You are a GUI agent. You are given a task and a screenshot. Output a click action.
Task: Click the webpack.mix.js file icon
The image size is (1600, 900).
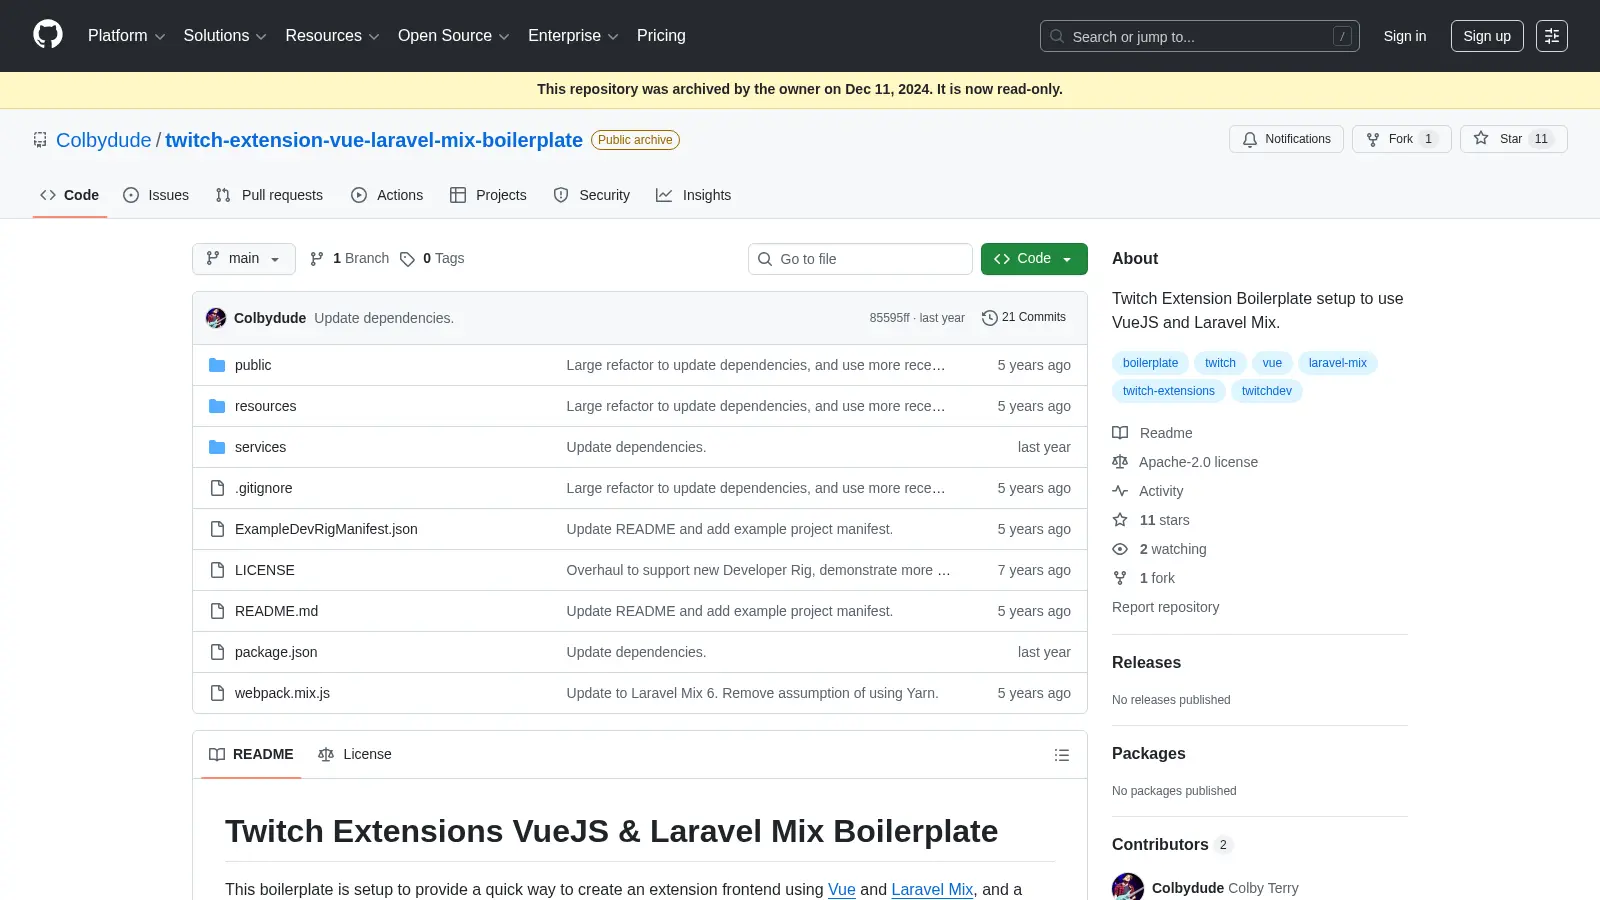click(217, 693)
